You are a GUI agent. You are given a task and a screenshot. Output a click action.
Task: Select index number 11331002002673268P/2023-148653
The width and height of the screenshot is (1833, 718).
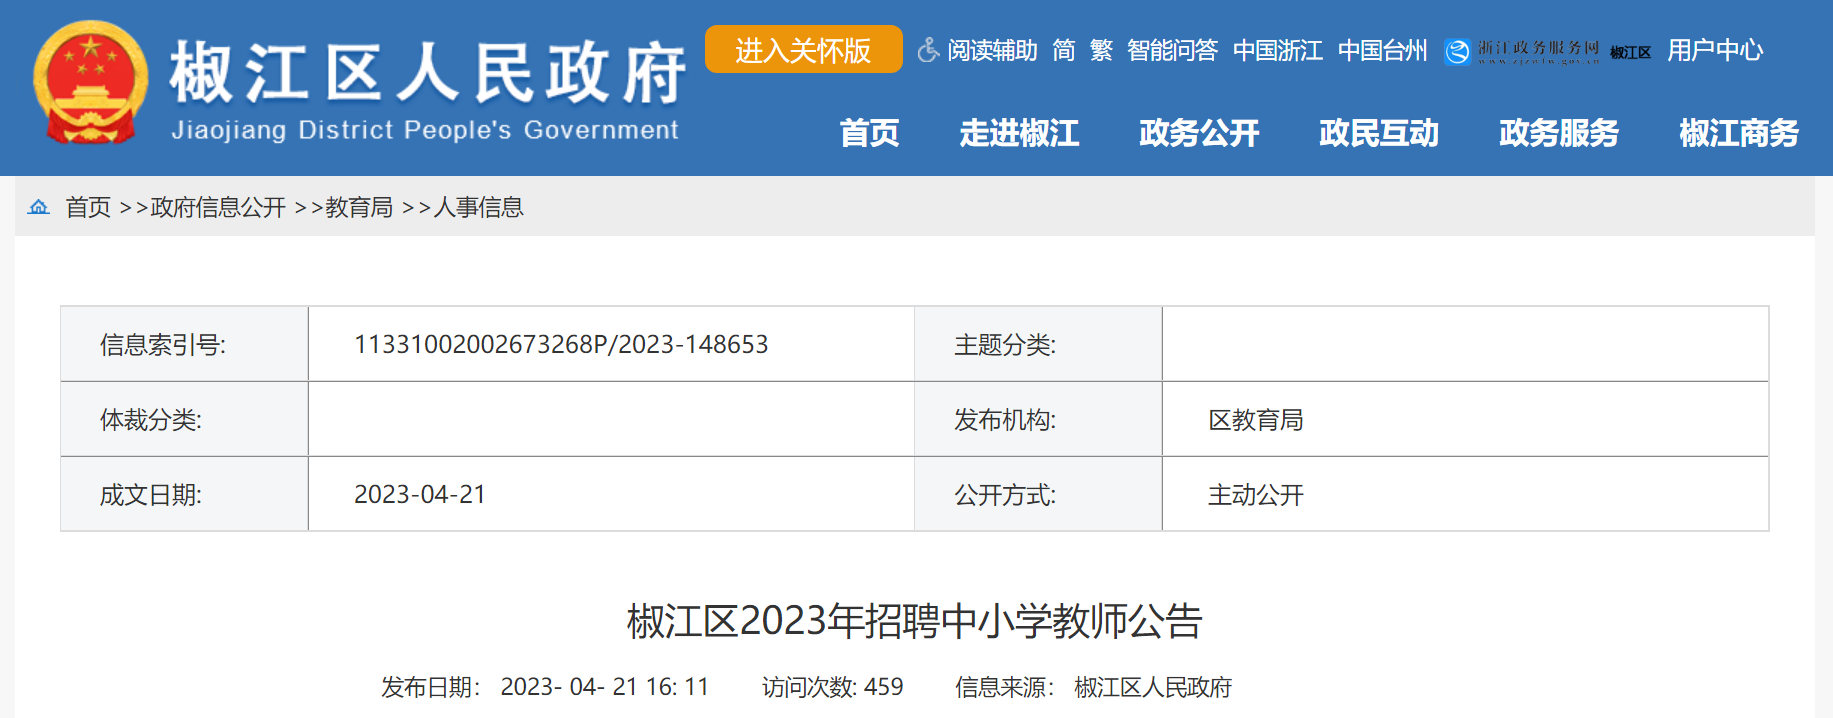coord(561,344)
